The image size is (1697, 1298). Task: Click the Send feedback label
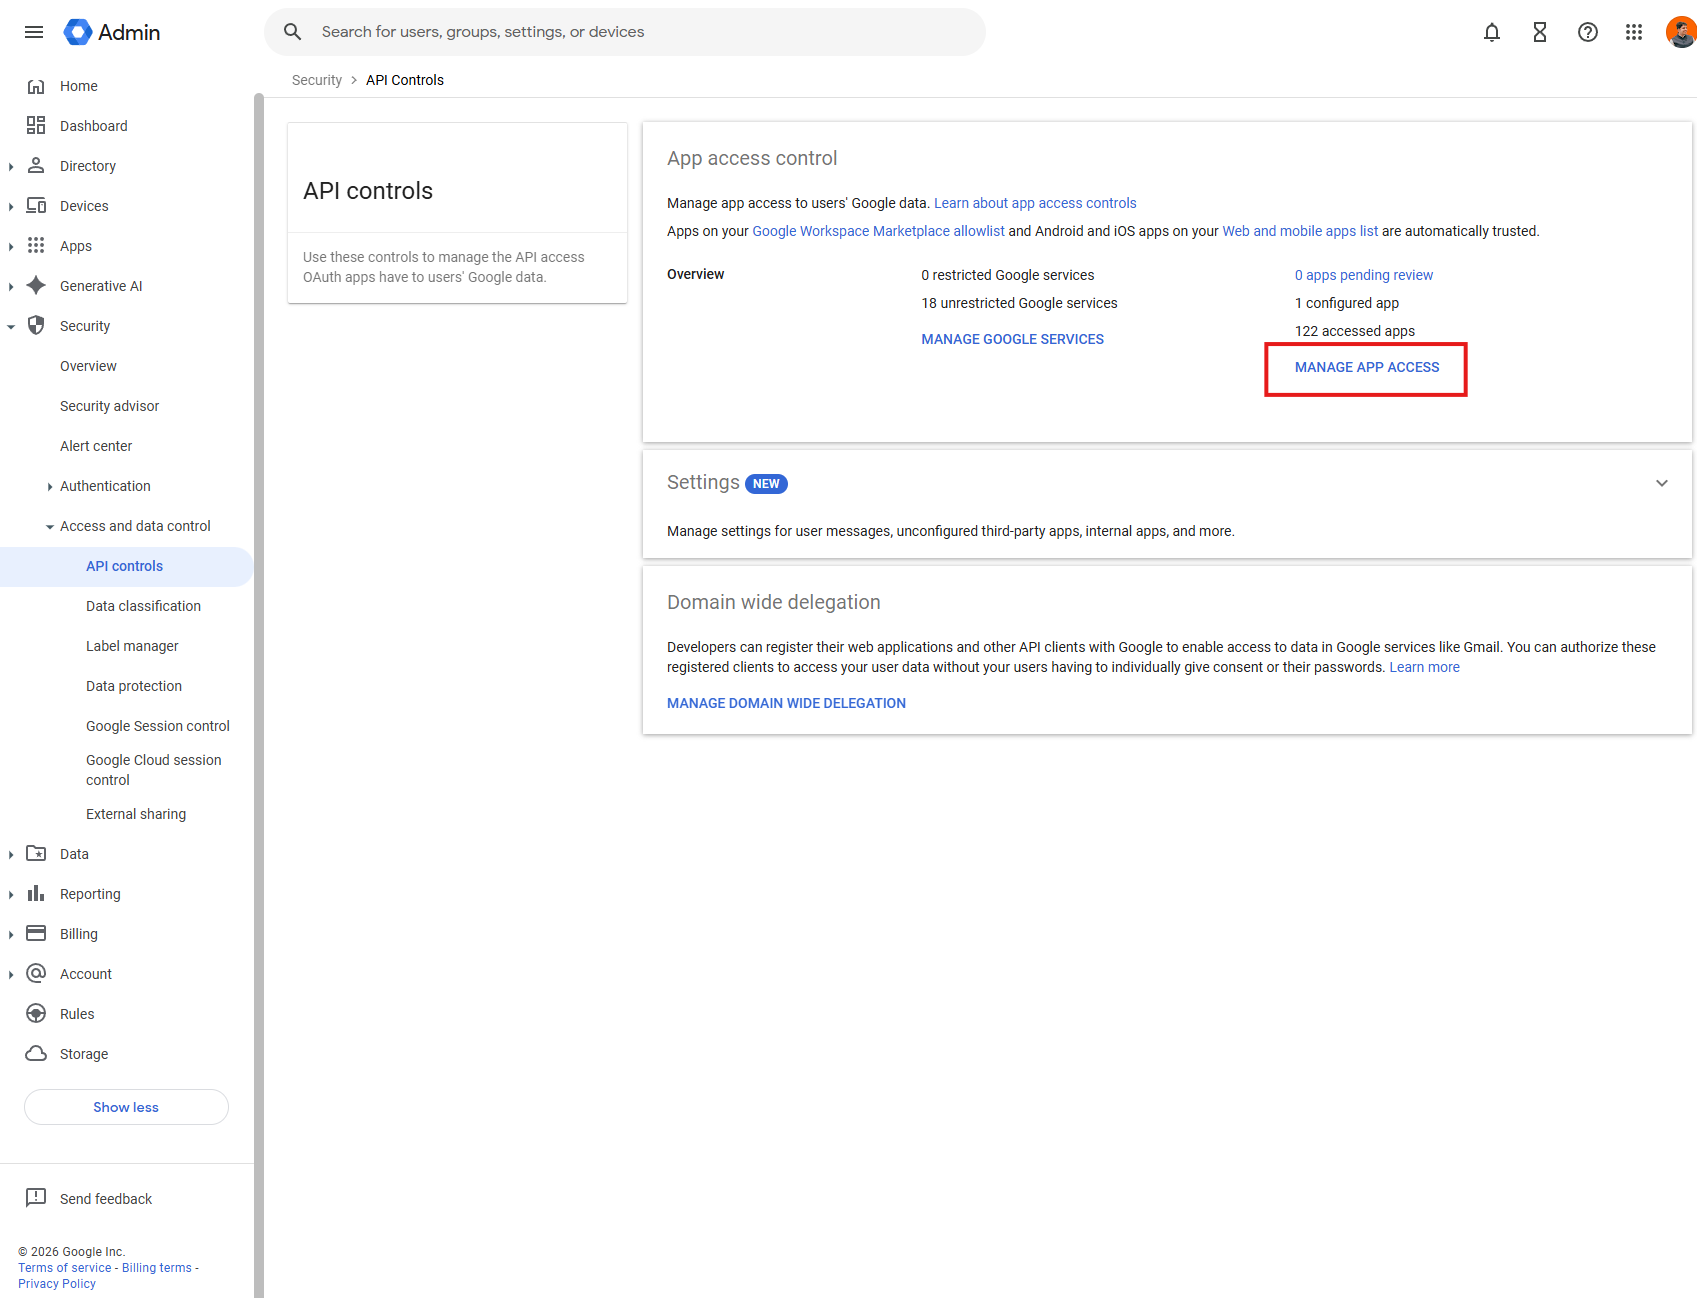coord(106,1199)
